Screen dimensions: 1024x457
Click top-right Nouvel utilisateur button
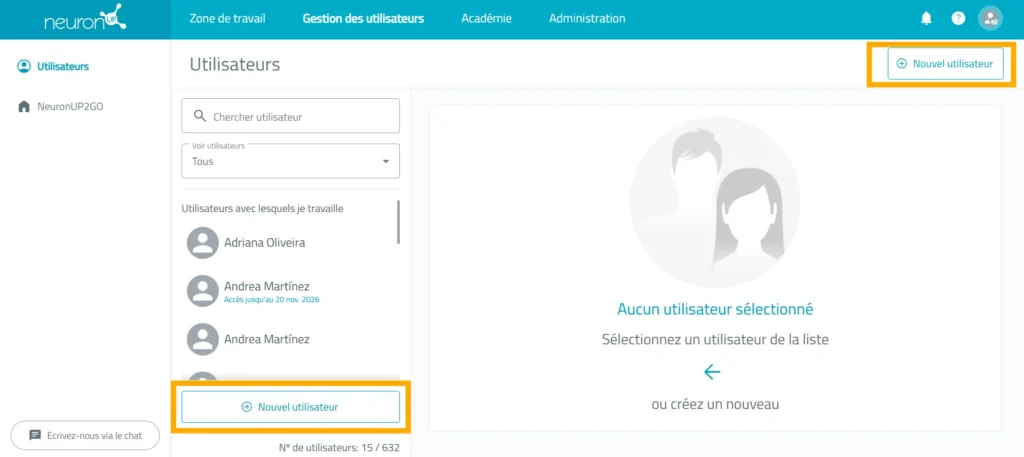945,64
